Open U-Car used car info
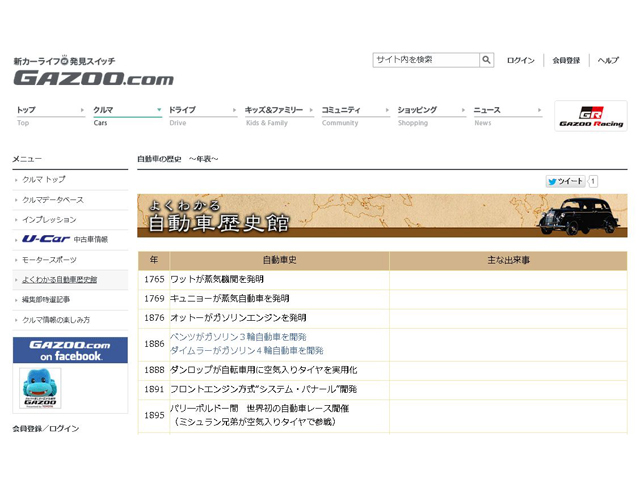The image size is (640, 480). point(70,239)
